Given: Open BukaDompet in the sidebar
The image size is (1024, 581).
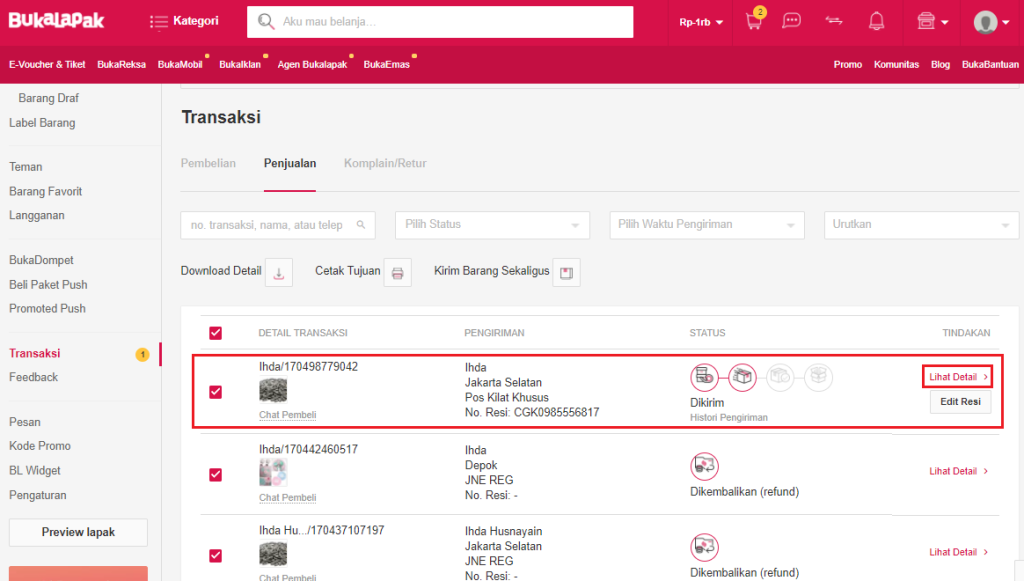Looking at the screenshot, I should point(41,260).
